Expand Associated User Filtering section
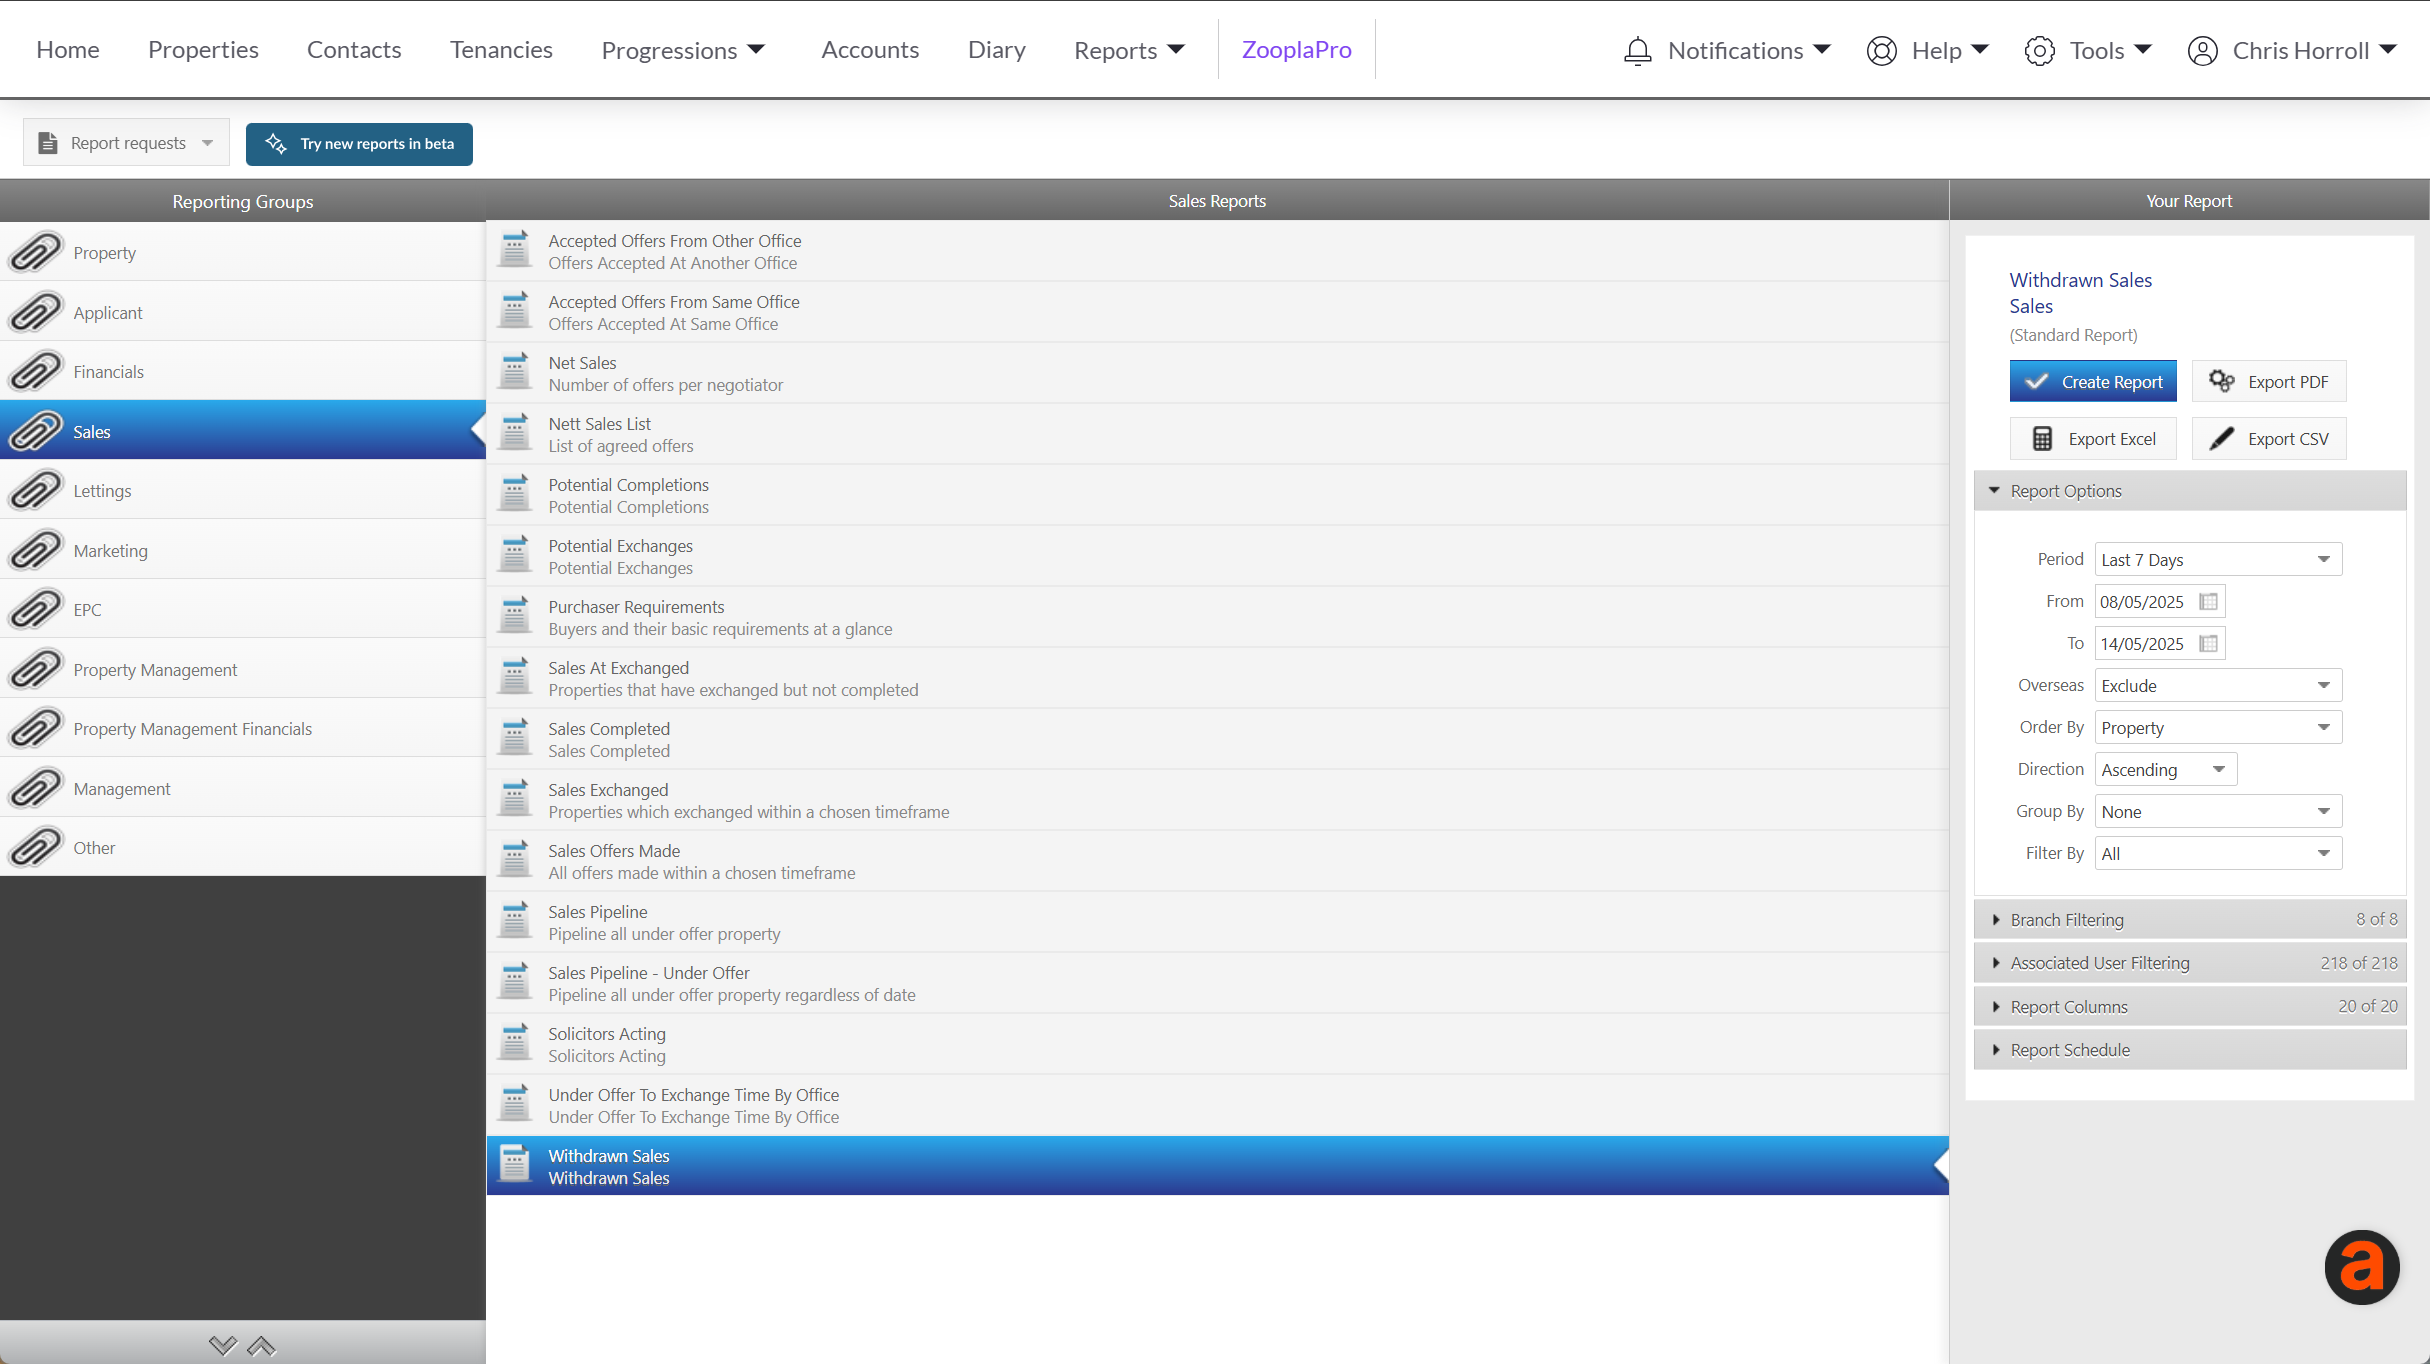 point(2190,962)
